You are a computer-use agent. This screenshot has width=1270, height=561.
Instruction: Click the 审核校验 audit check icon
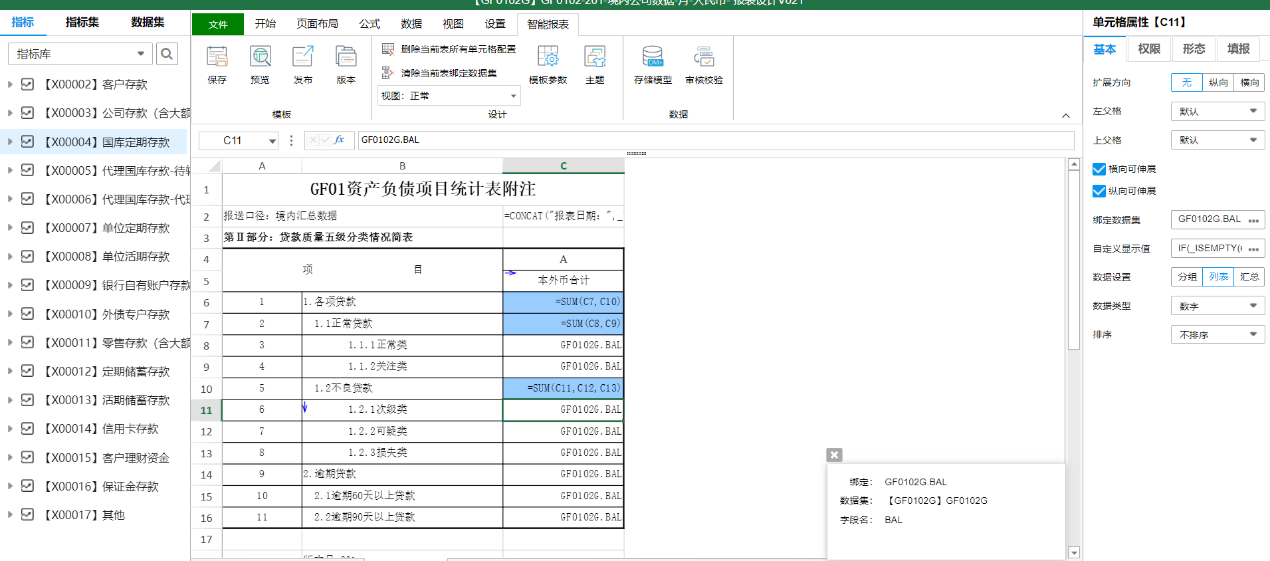point(703,57)
